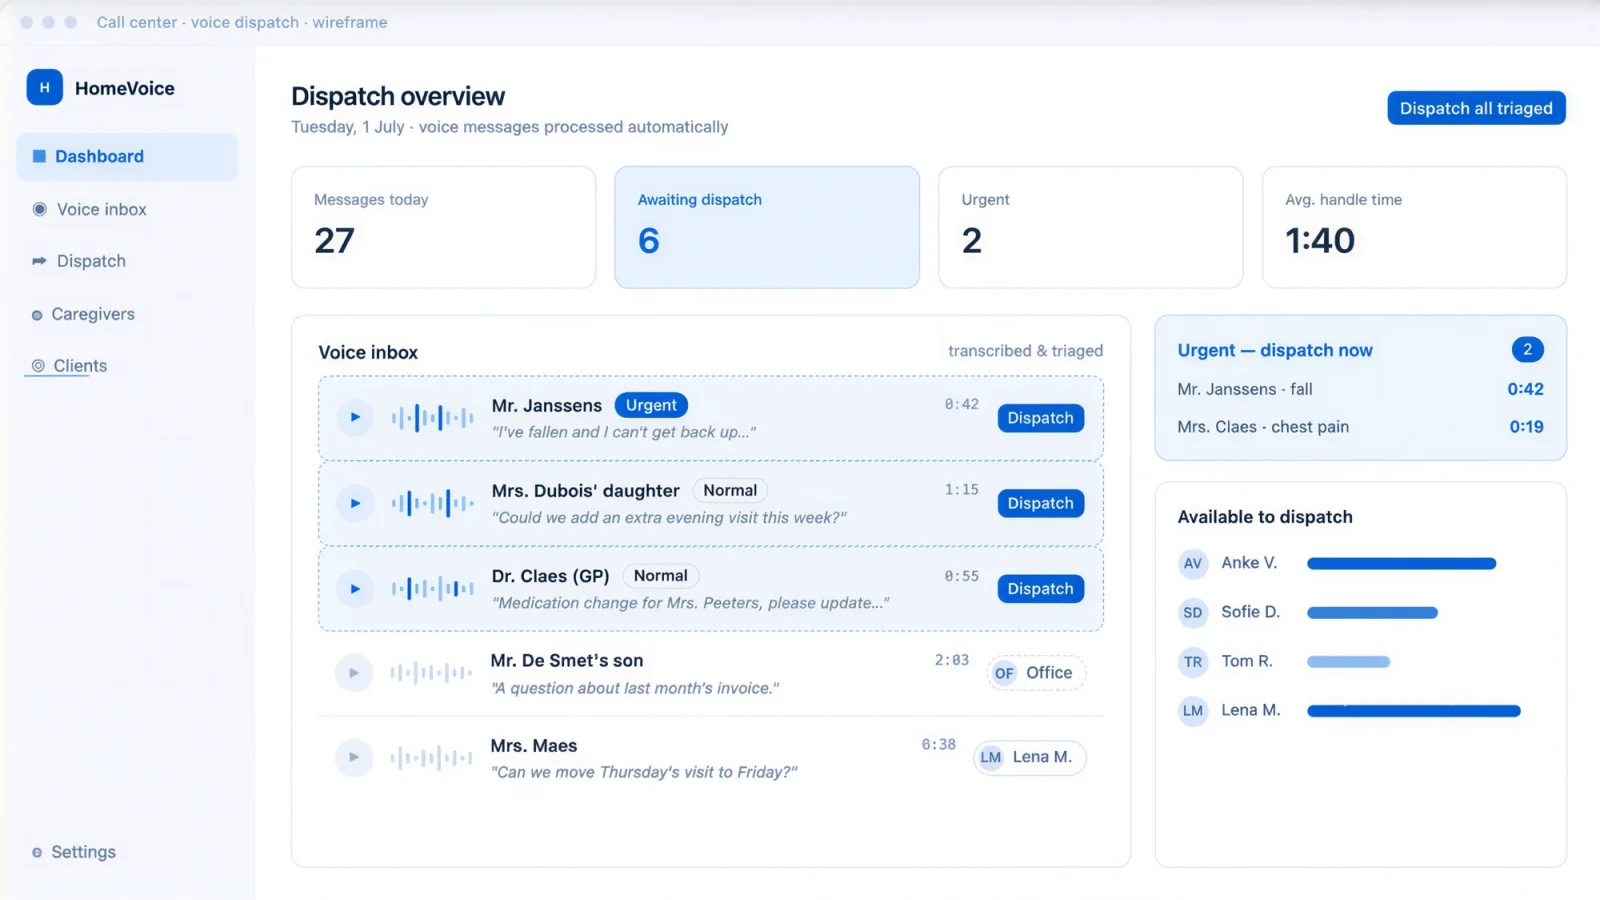The image size is (1600, 900).
Task: Play Mrs. Dubois' daughter message
Action: pyautogui.click(x=355, y=503)
